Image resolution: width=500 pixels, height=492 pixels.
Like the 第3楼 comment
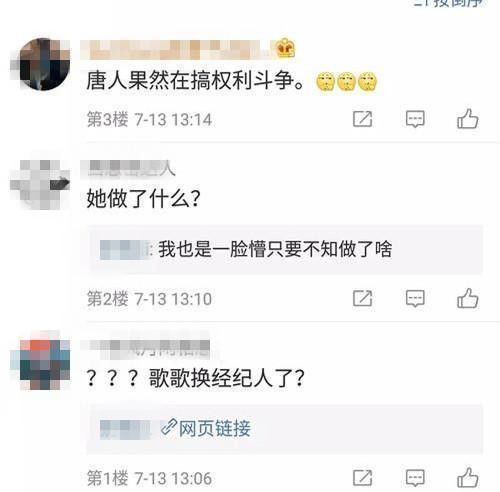point(468,119)
